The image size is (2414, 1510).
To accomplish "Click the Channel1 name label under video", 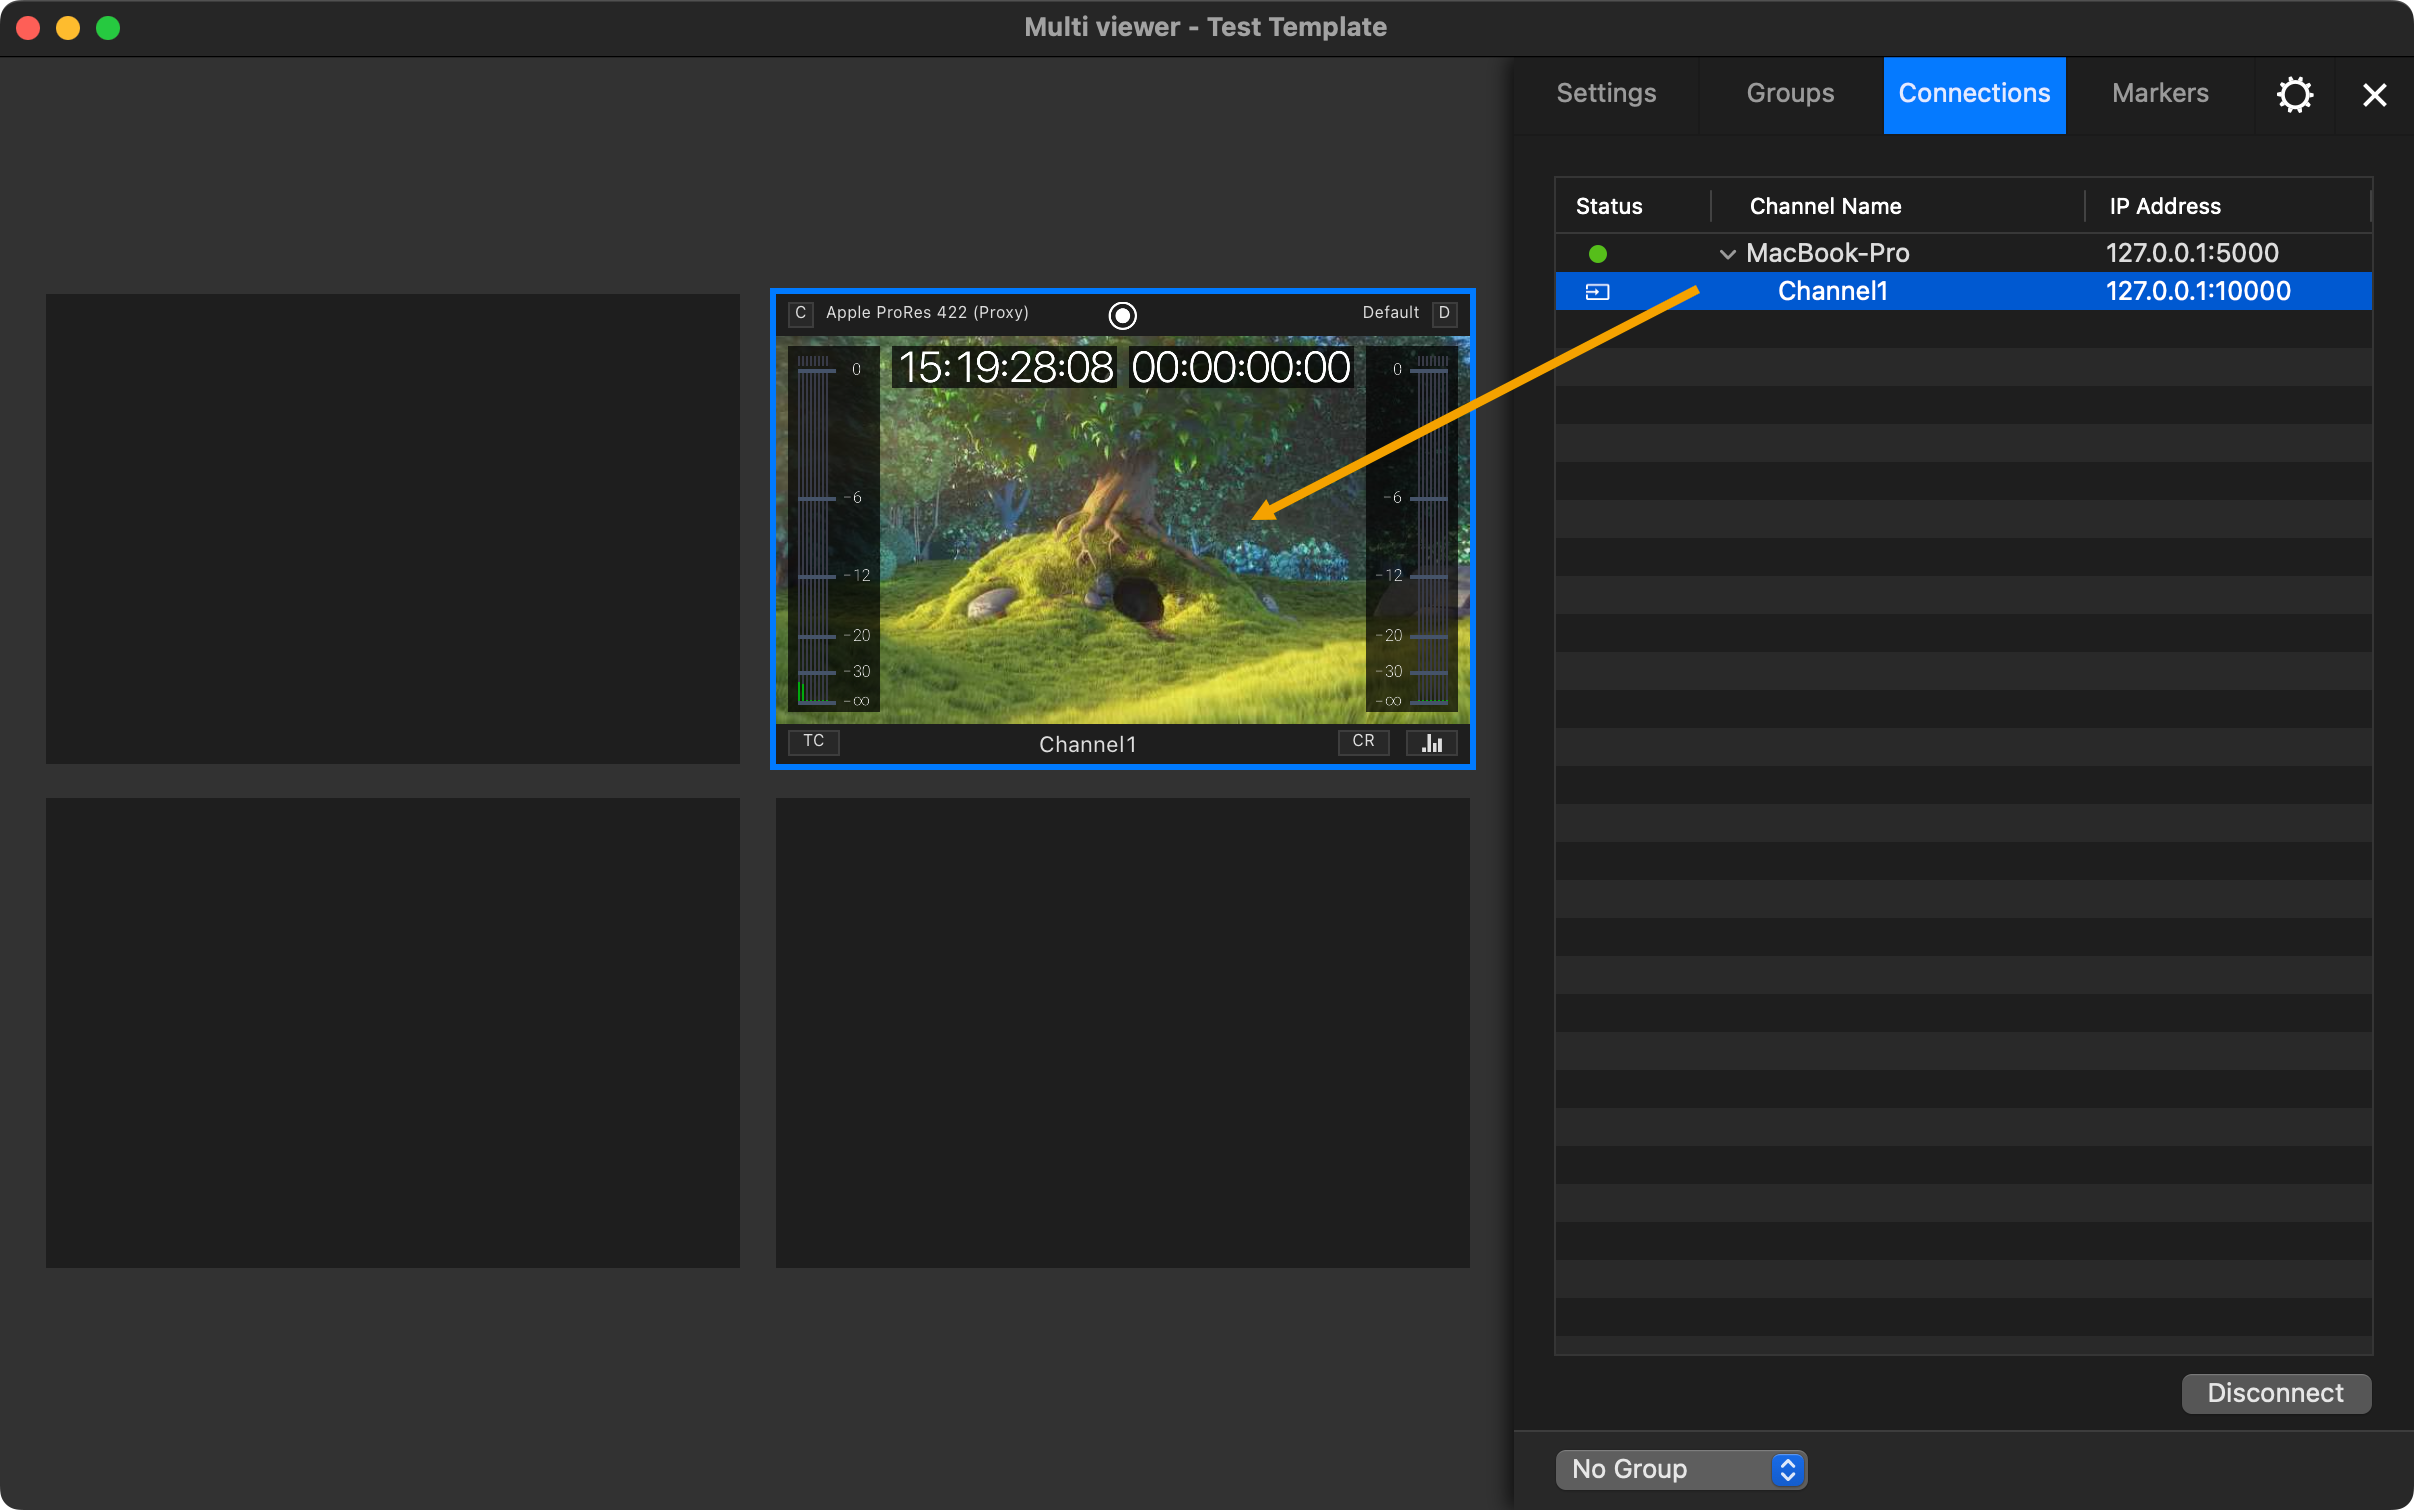I will (x=1087, y=743).
